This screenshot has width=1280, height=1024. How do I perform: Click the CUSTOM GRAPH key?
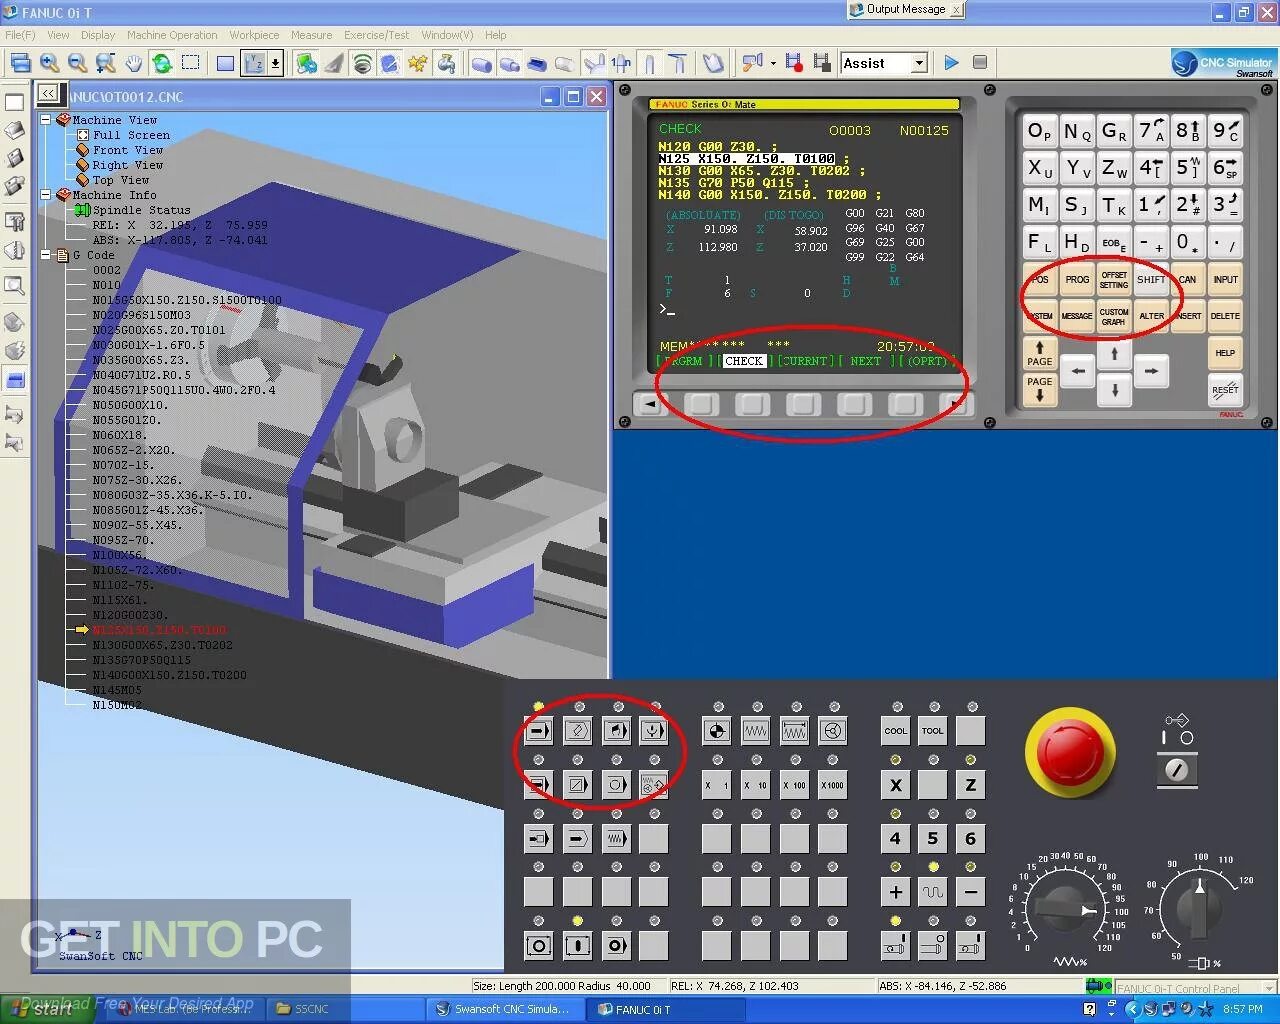(x=1114, y=316)
